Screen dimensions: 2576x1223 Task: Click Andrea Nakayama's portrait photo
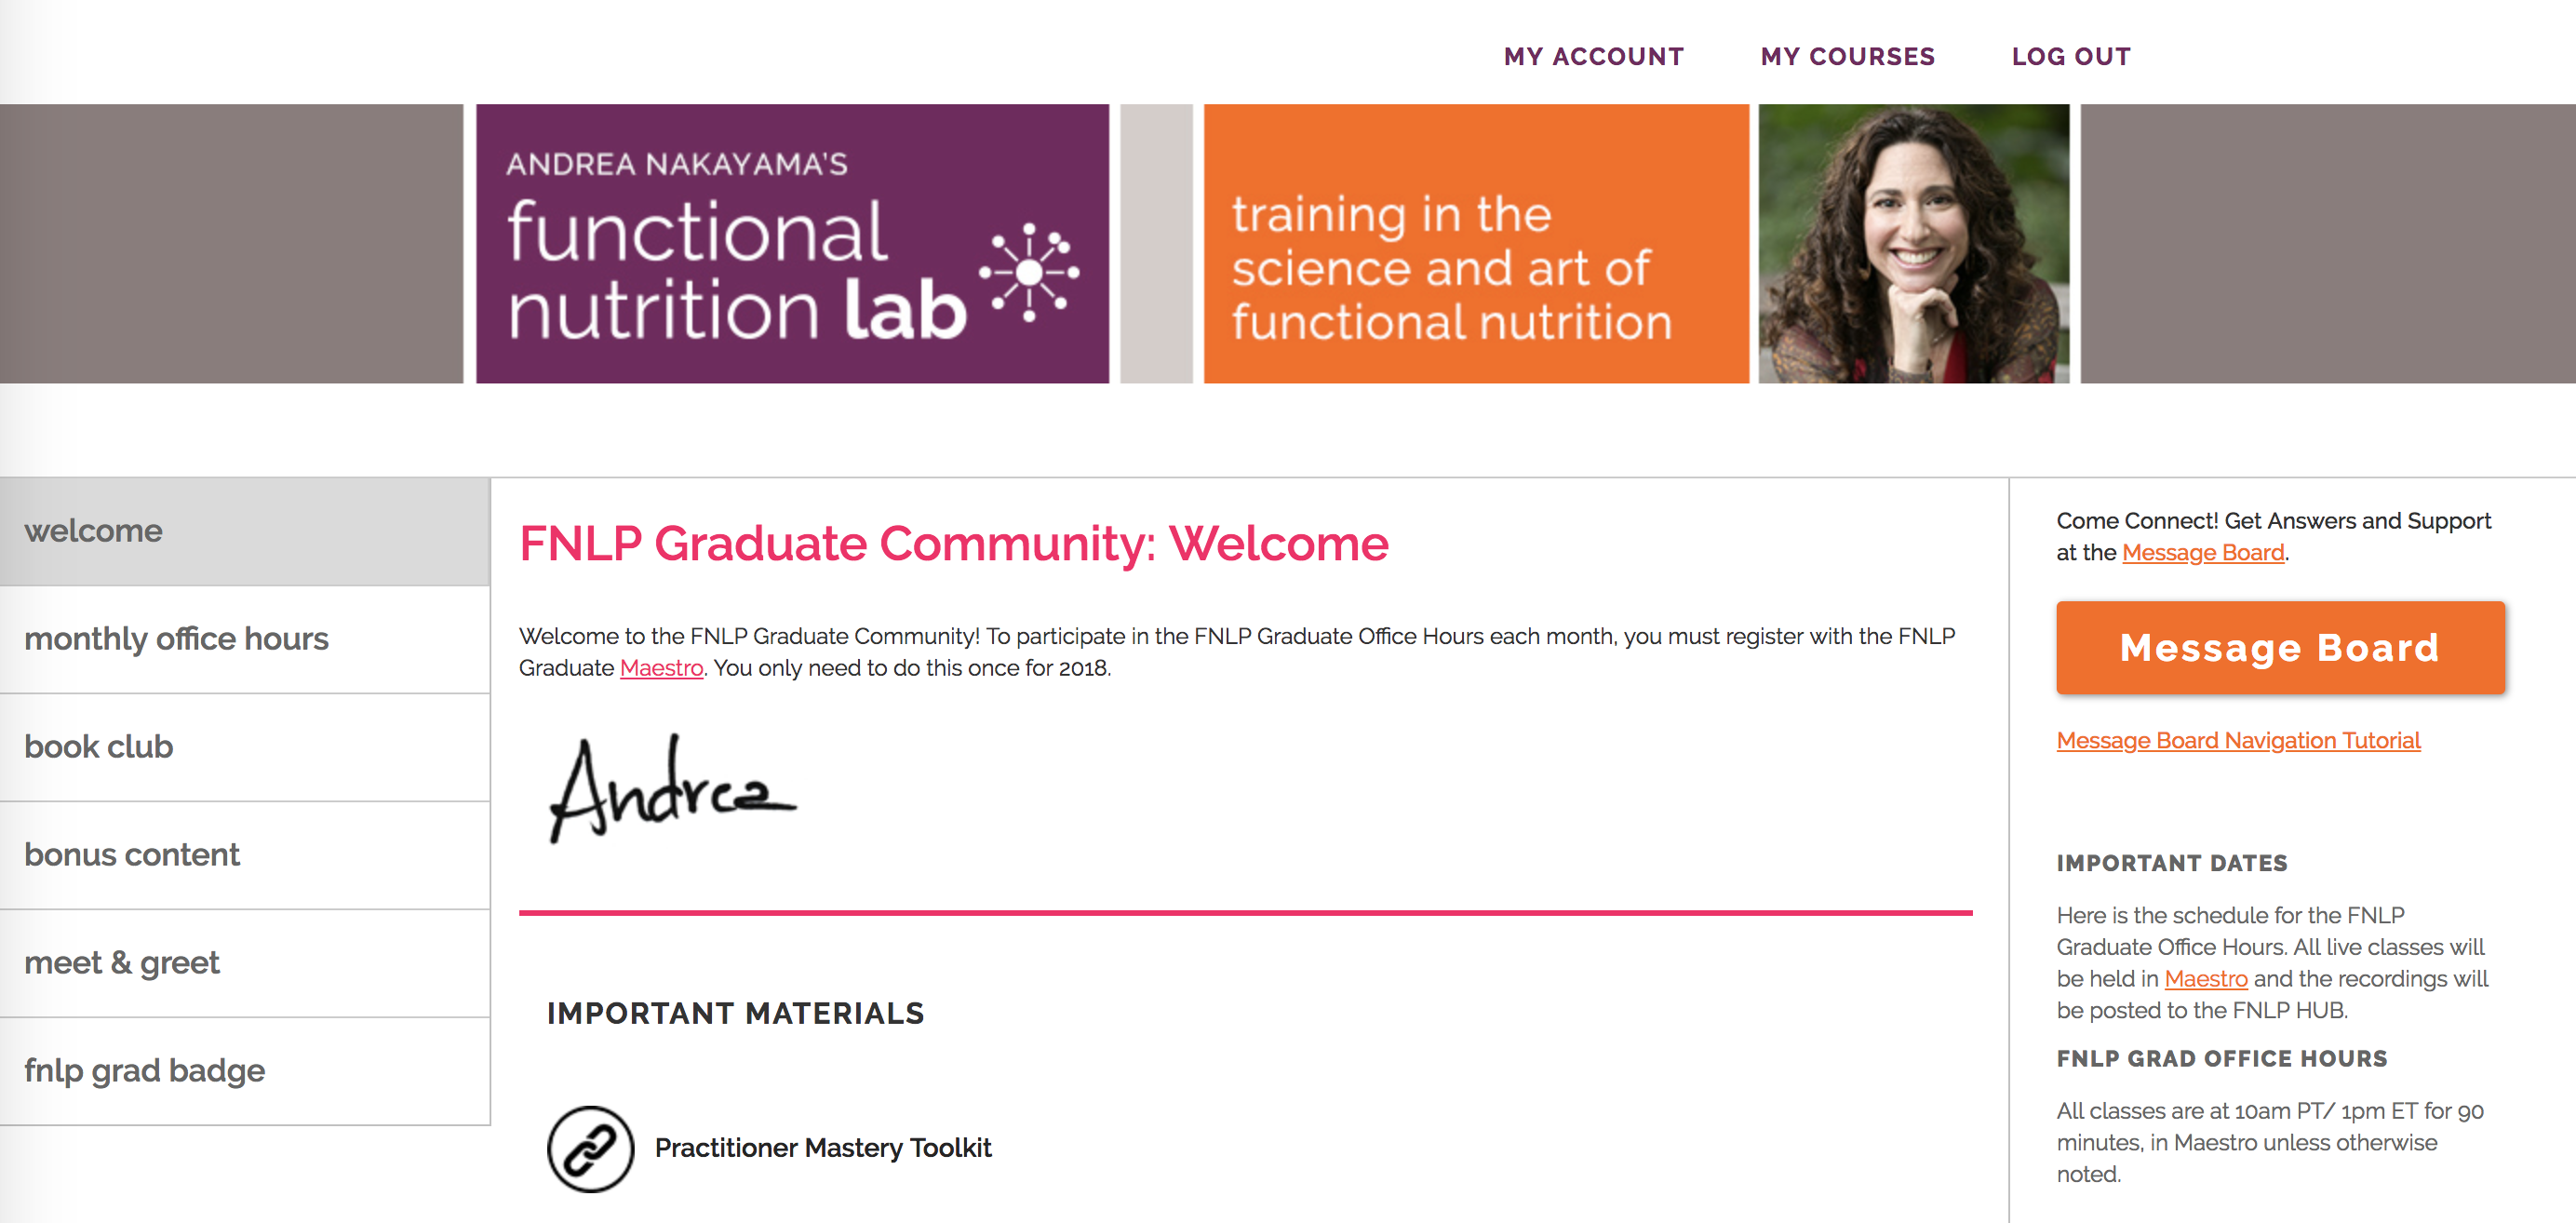pos(1913,244)
